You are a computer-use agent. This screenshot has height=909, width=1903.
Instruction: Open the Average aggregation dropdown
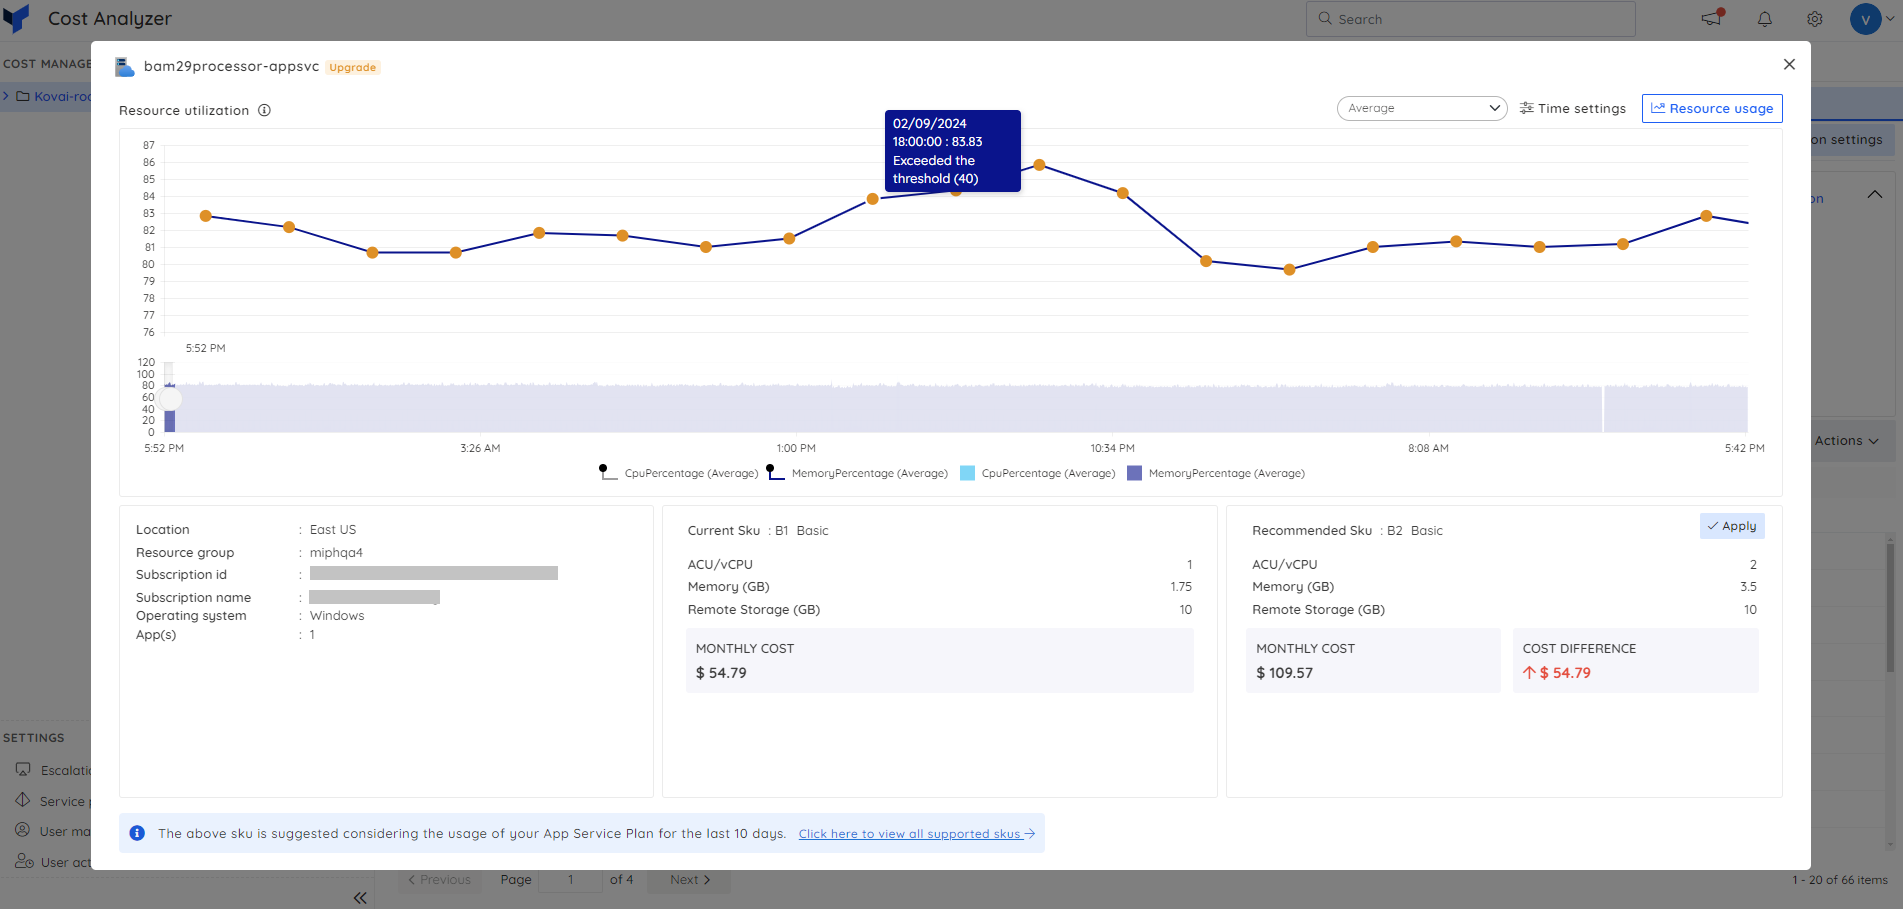click(1422, 108)
